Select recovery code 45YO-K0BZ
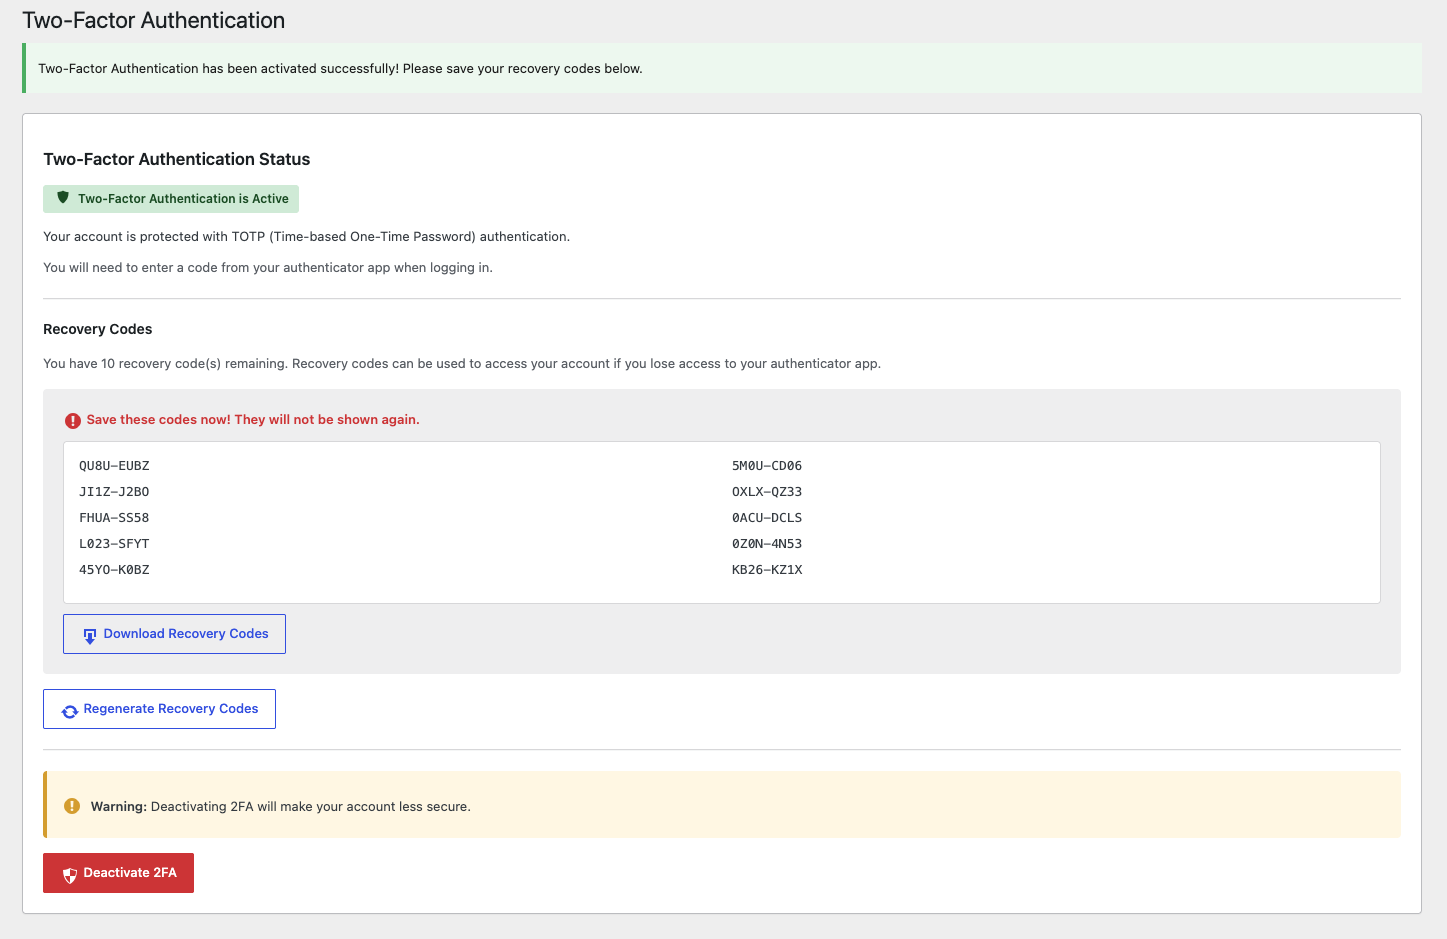The image size is (1447, 939). click(114, 570)
